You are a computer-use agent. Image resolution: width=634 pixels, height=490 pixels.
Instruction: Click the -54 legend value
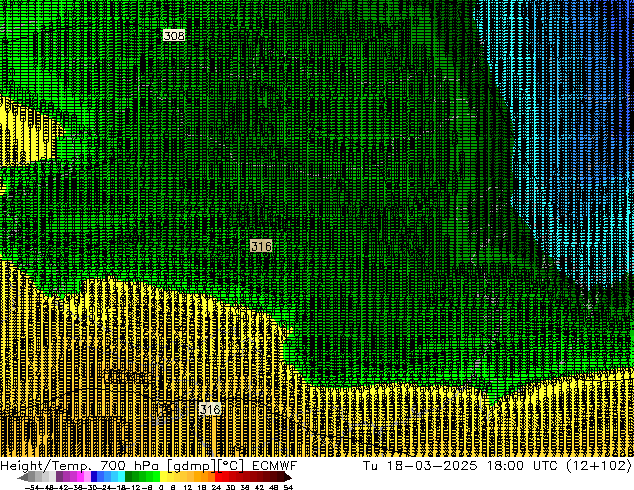pyautogui.click(x=32, y=487)
